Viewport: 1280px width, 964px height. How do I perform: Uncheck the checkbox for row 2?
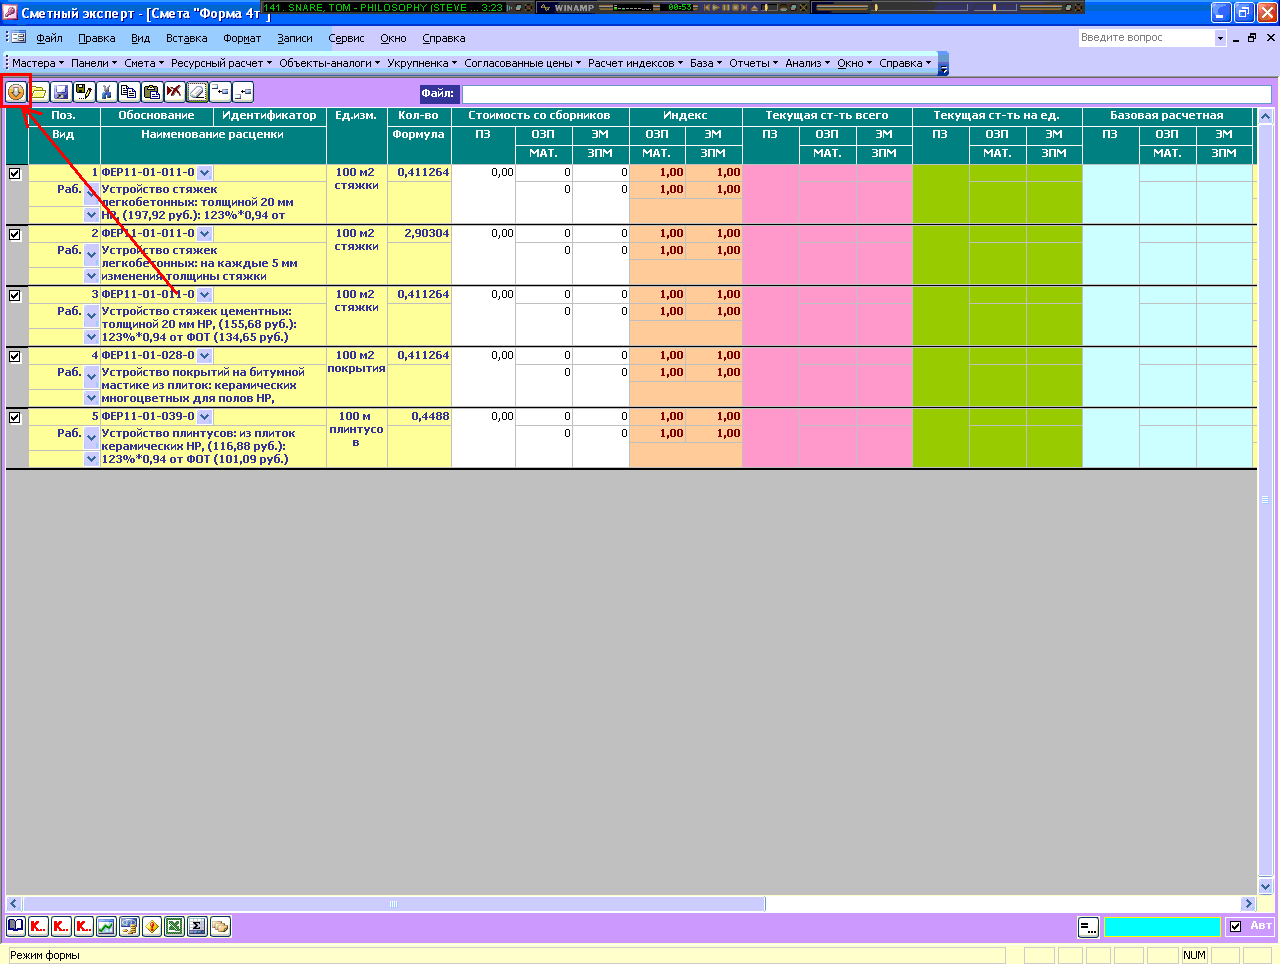[15, 234]
